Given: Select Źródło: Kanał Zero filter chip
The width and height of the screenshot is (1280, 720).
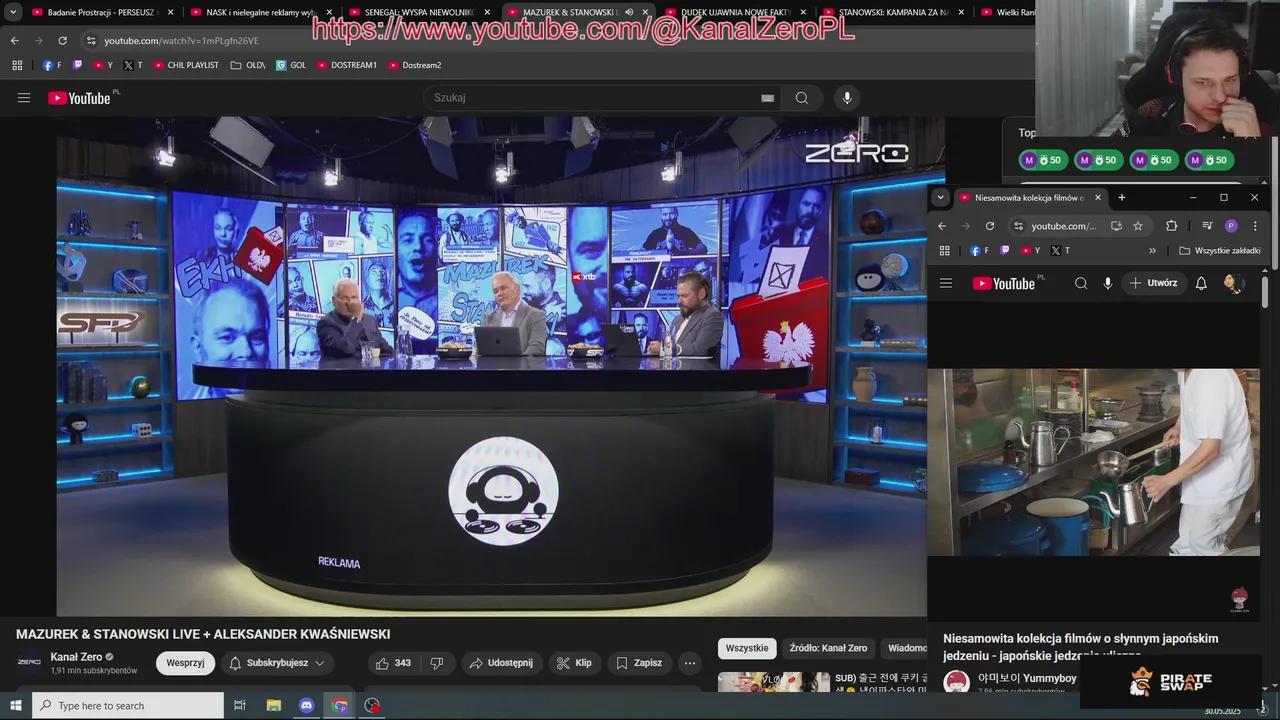Looking at the screenshot, I should point(828,648).
